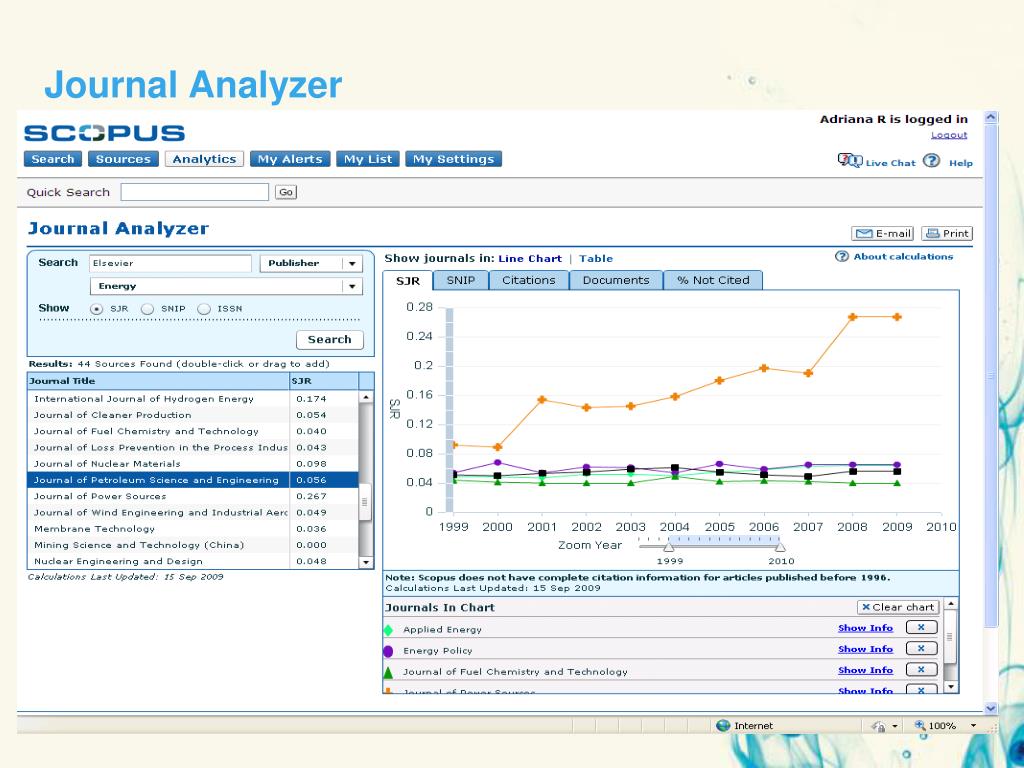Open the My Settings navigation tab
Viewport: 1024px width, 768px height.
tap(453, 159)
